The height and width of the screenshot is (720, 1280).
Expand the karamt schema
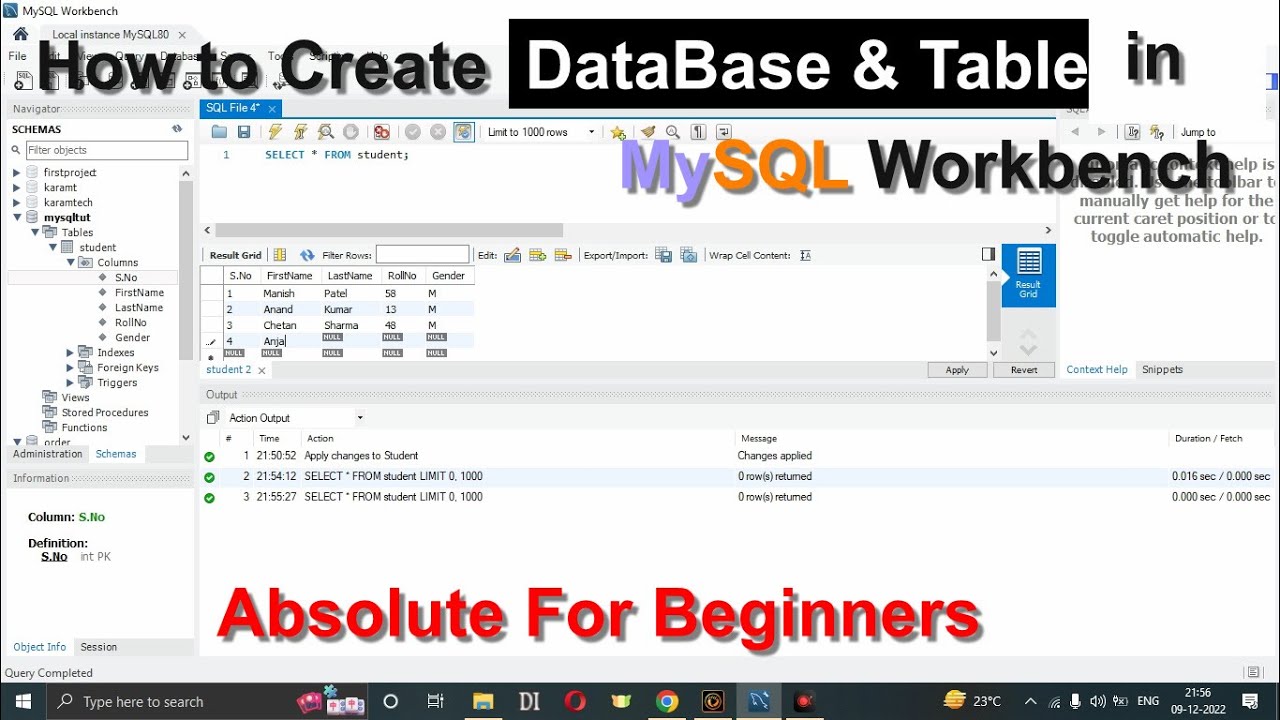click(x=16, y=187)
